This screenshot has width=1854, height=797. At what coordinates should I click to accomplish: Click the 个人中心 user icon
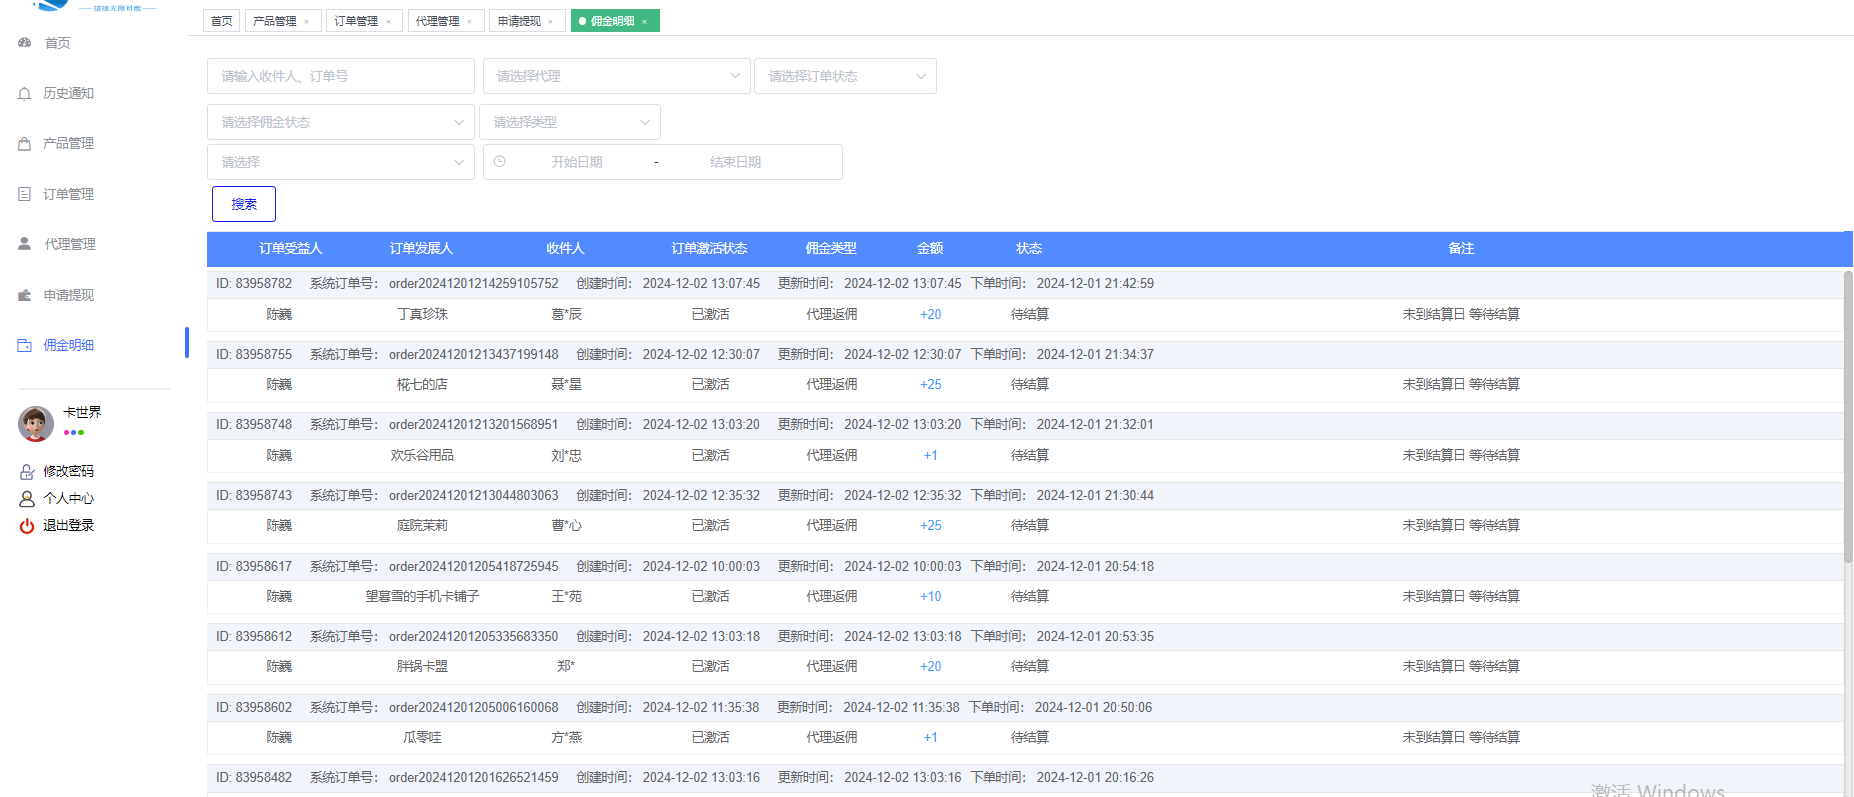click(27, 498)
